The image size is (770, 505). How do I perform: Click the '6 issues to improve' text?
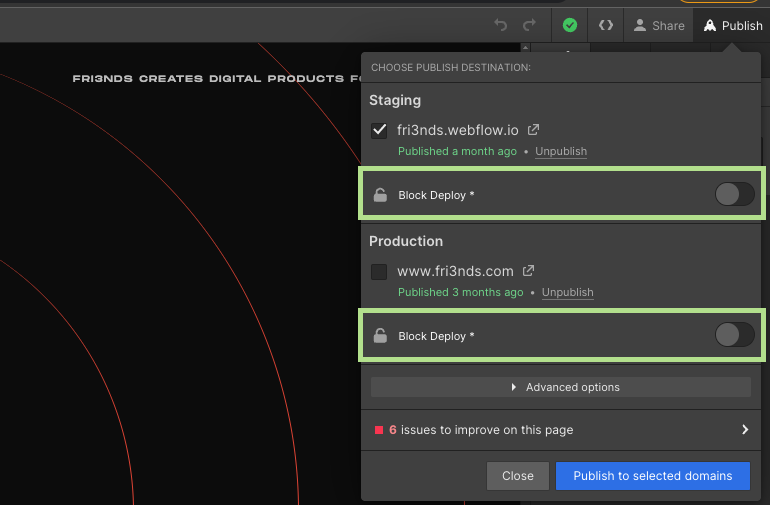481,430
